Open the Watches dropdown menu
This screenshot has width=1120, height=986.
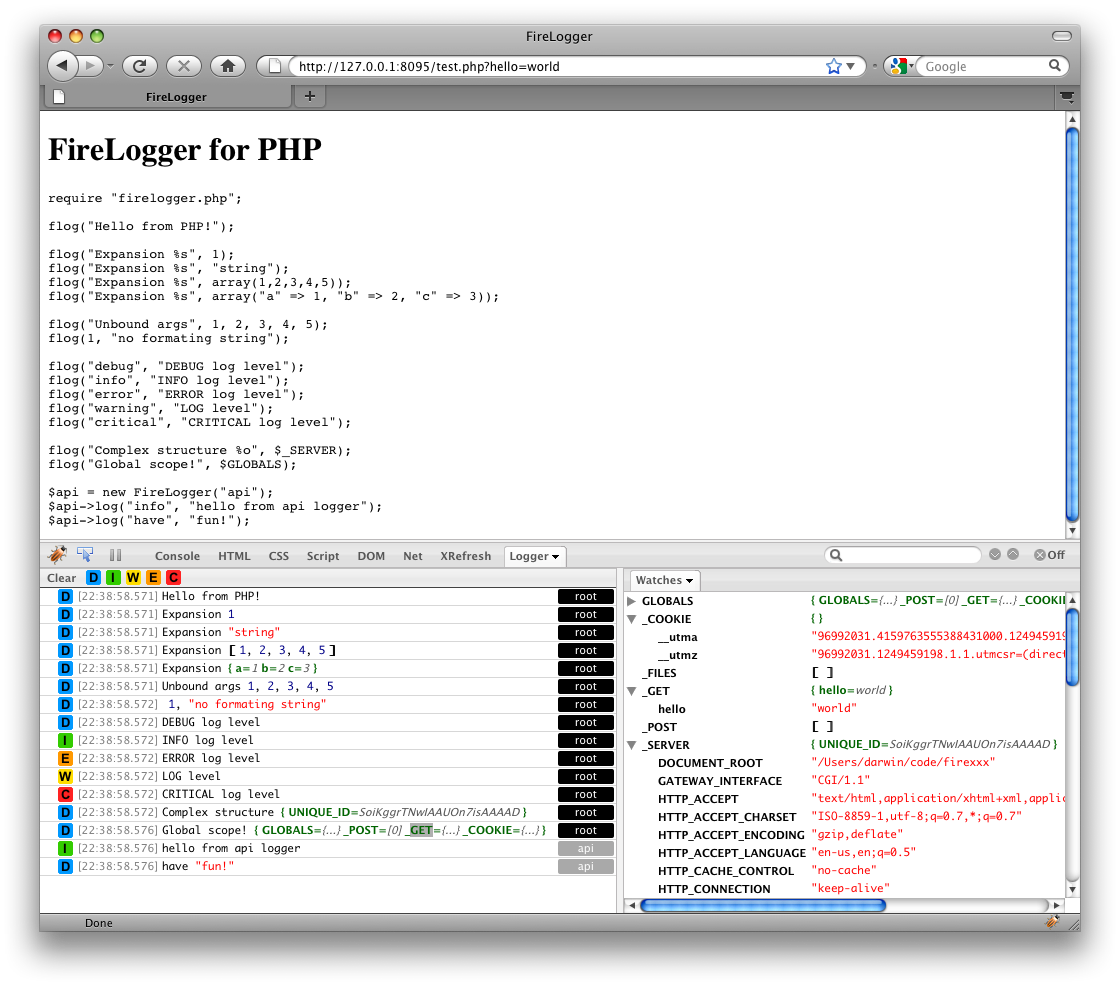pyautogui.click(x=665, y=580)
